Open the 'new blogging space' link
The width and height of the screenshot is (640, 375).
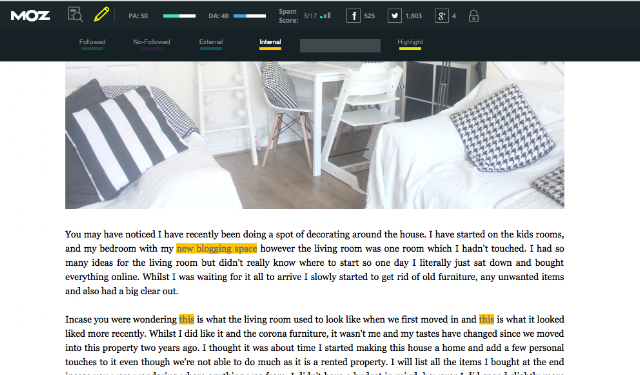(217, 249)
